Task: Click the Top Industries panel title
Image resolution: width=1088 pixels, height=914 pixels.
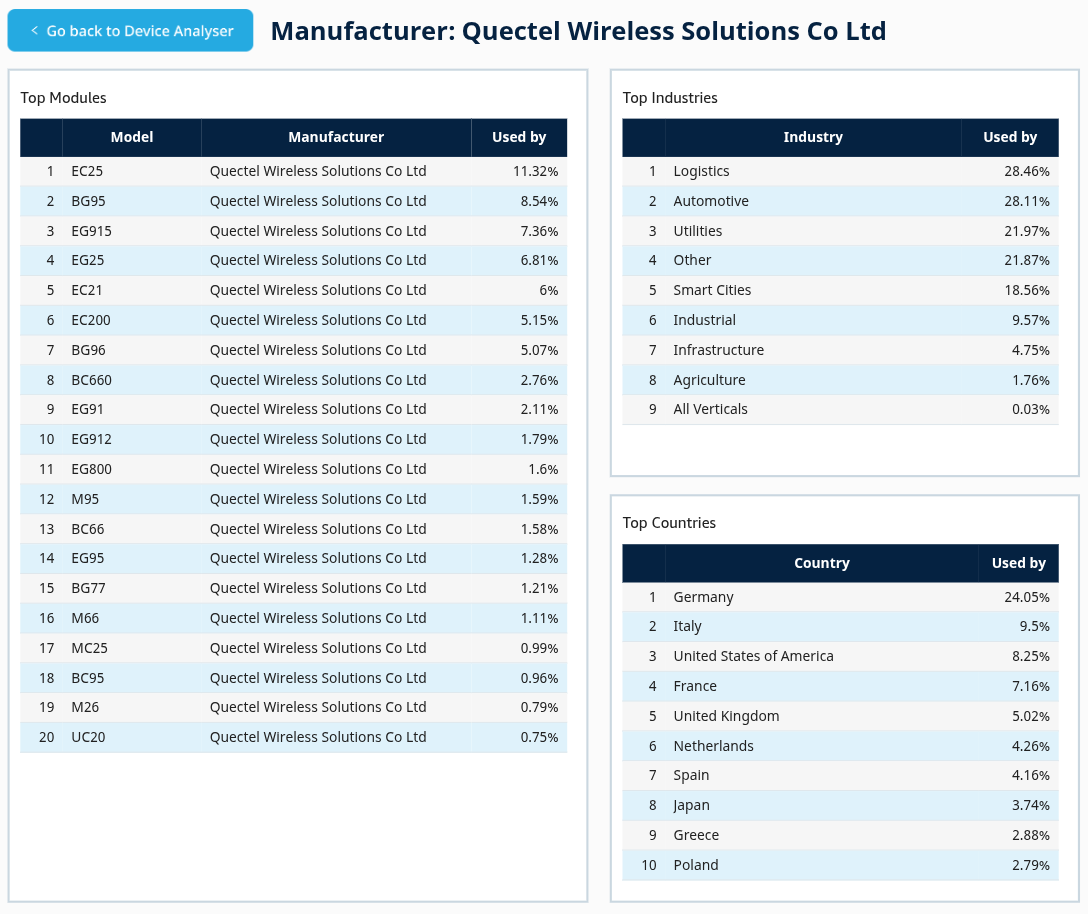Action: [670, 98]
